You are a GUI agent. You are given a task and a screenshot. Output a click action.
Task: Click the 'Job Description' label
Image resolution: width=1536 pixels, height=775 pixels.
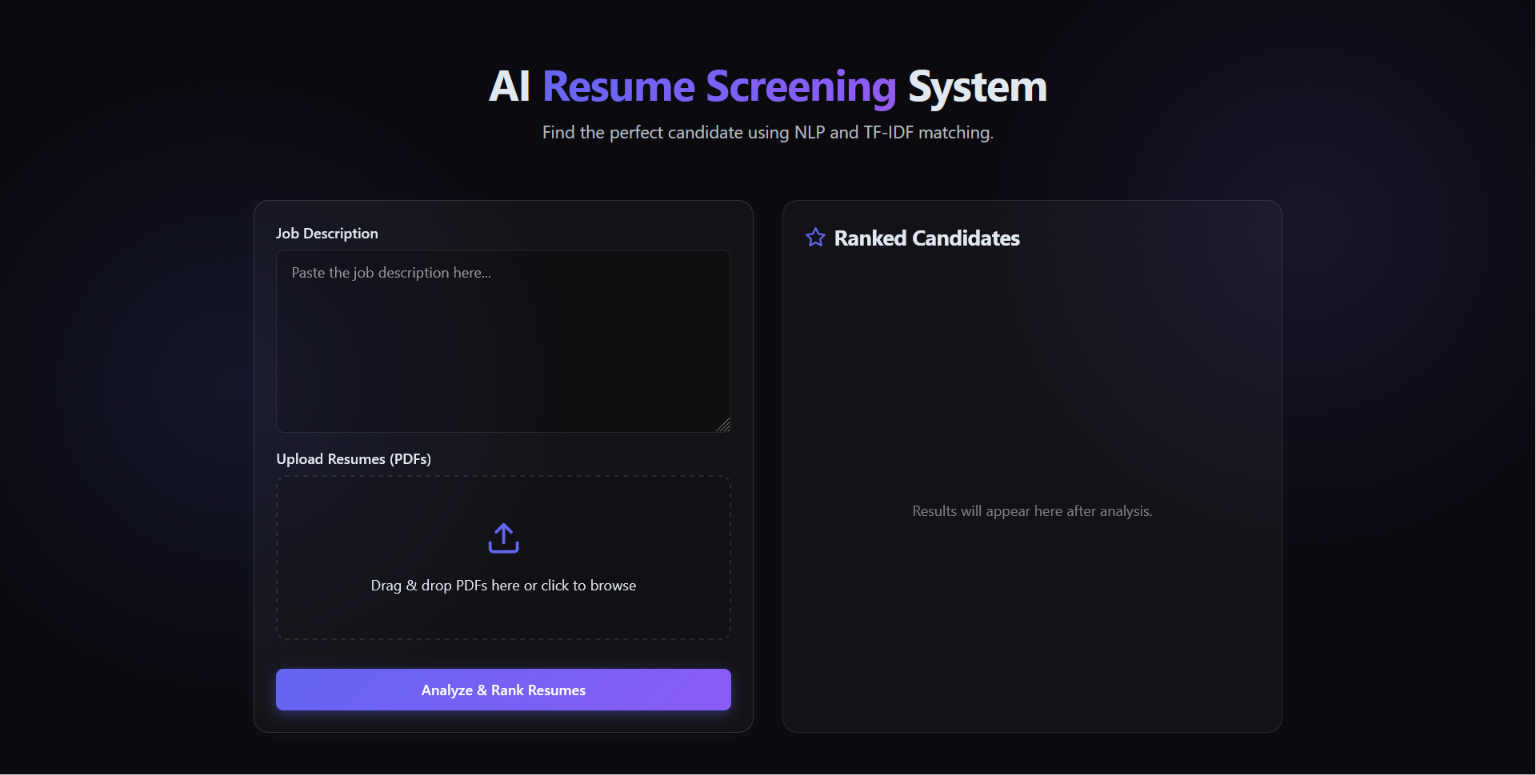327,233
